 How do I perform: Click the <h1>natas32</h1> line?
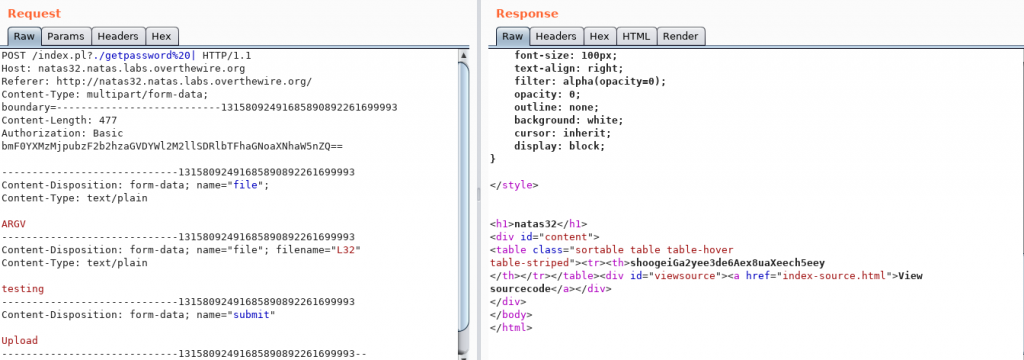point(539,223)
